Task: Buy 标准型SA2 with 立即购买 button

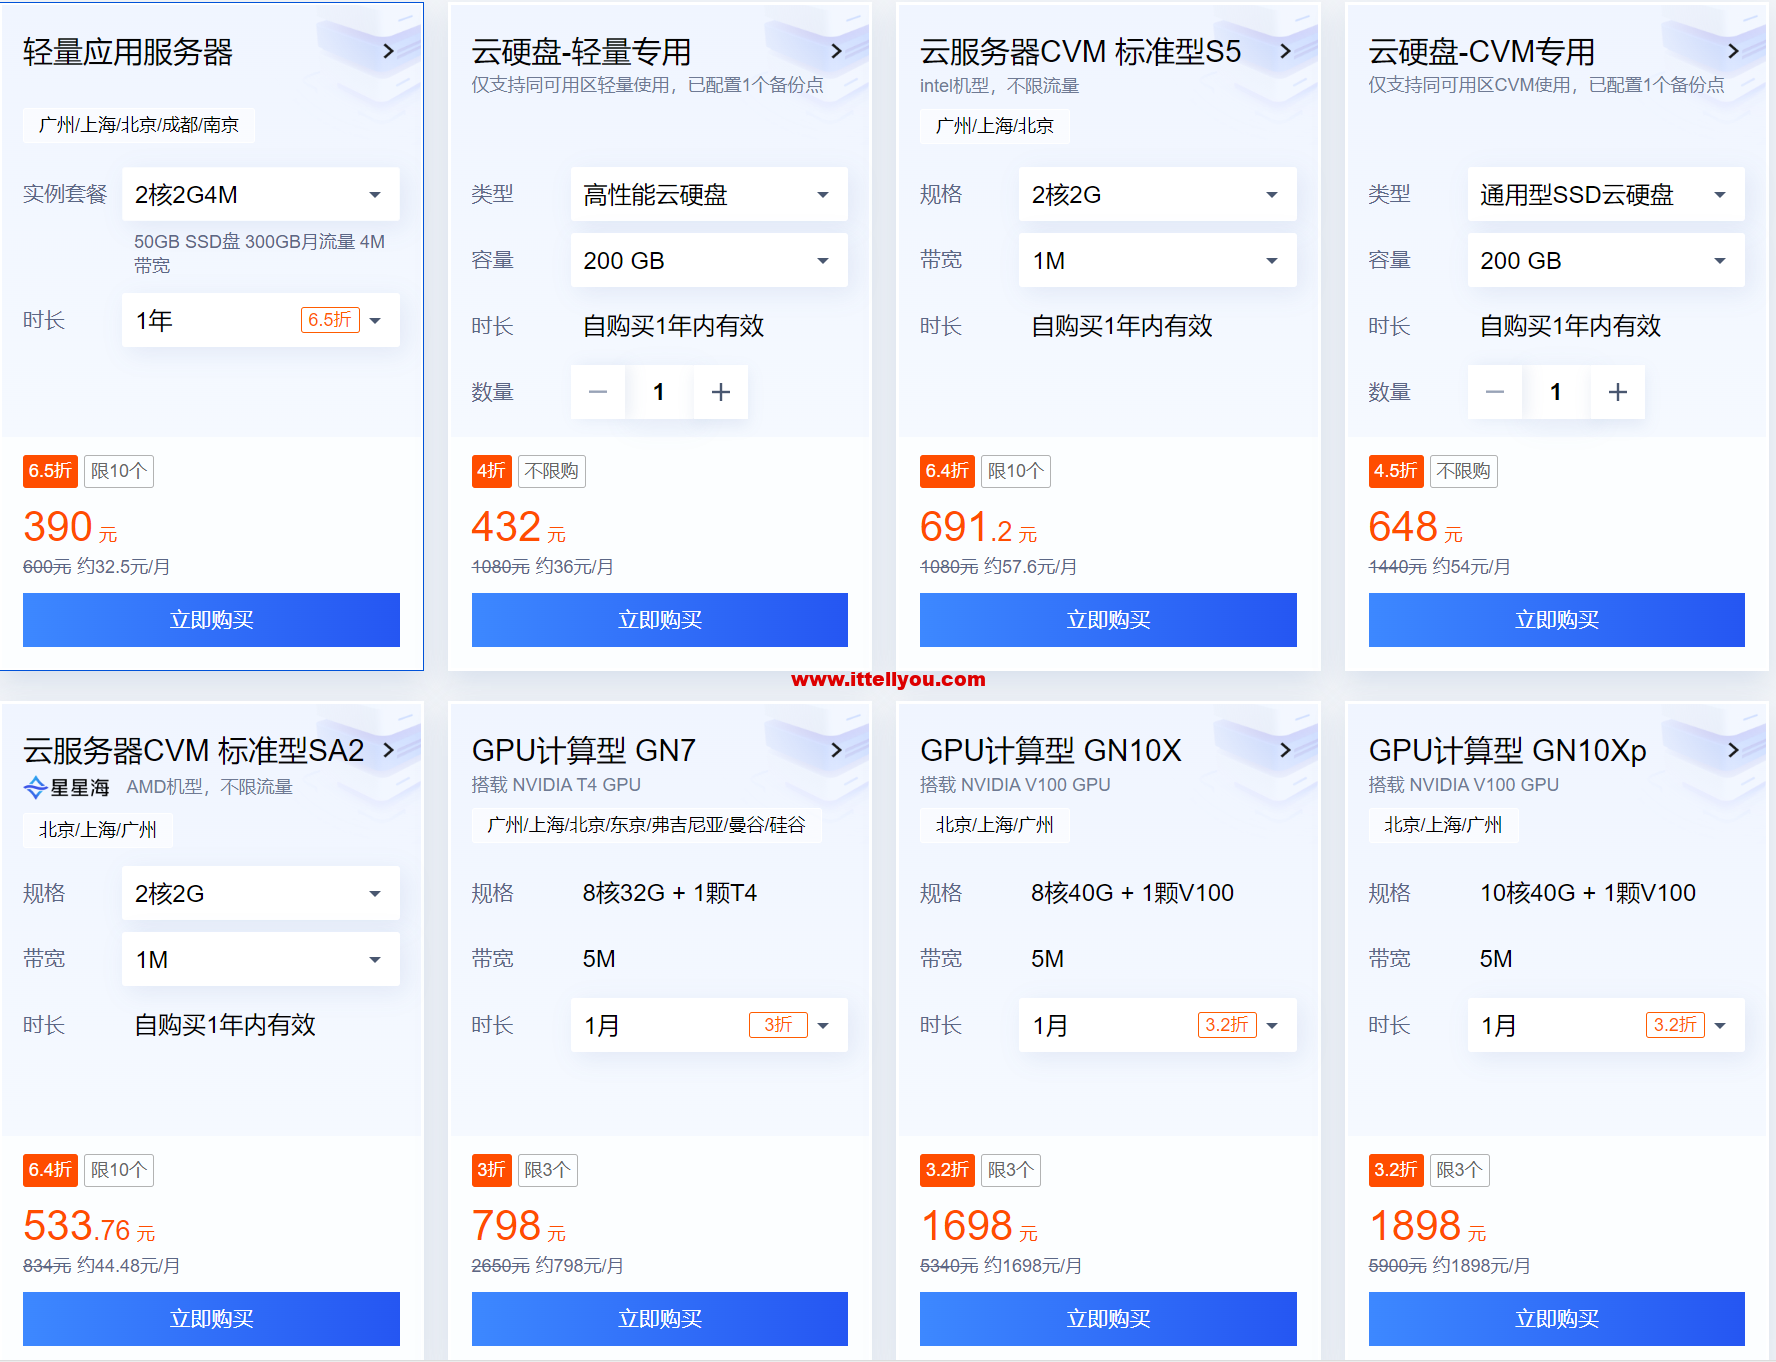Action: pyautogui.click(x=211, y=1319)
